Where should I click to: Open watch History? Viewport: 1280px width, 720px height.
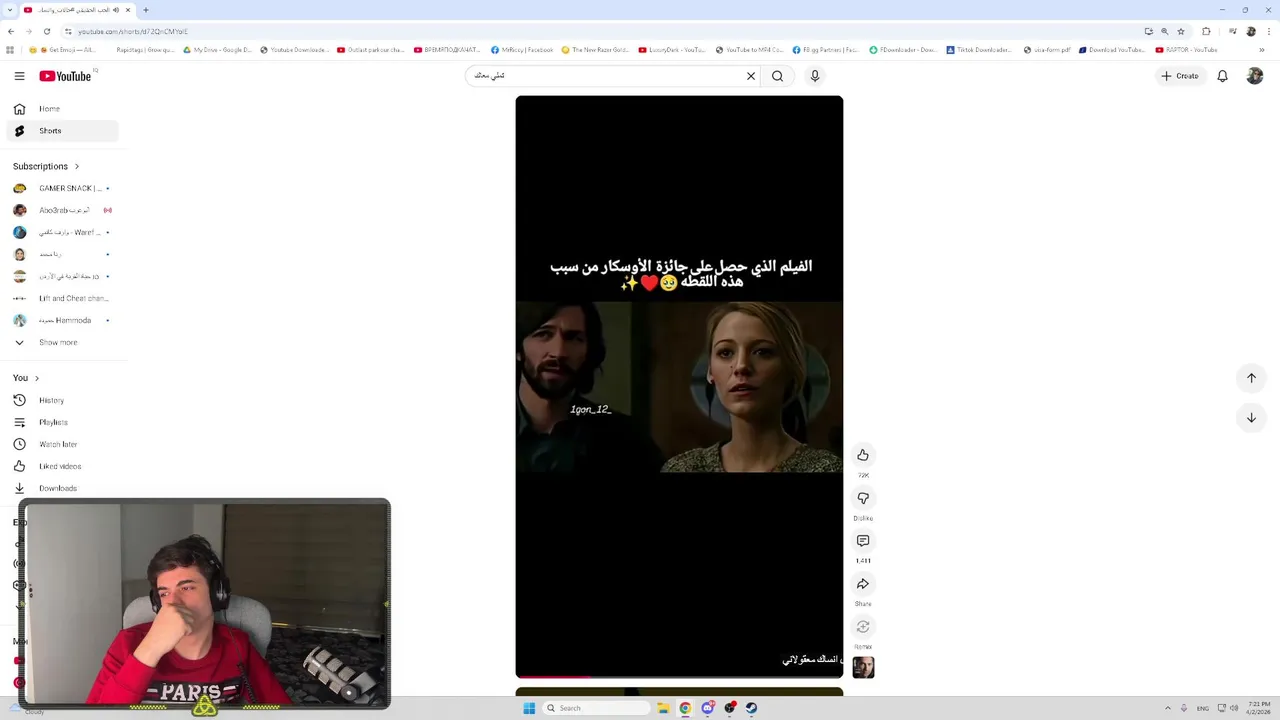click(62, 400)
